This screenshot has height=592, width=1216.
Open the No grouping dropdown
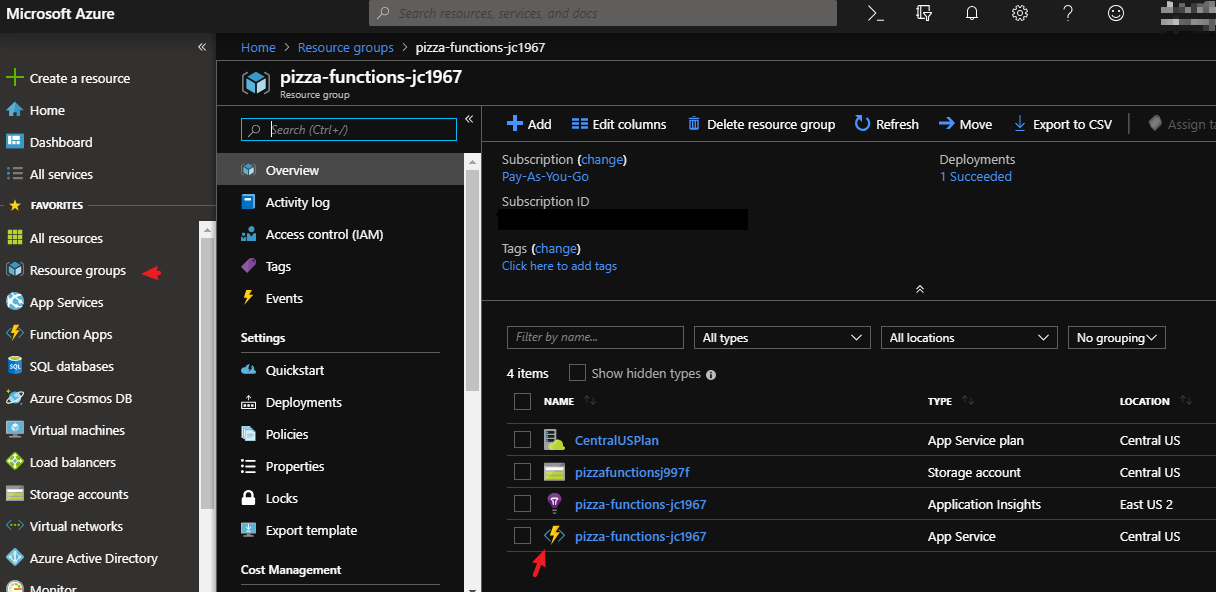[x=1117, y=338]
